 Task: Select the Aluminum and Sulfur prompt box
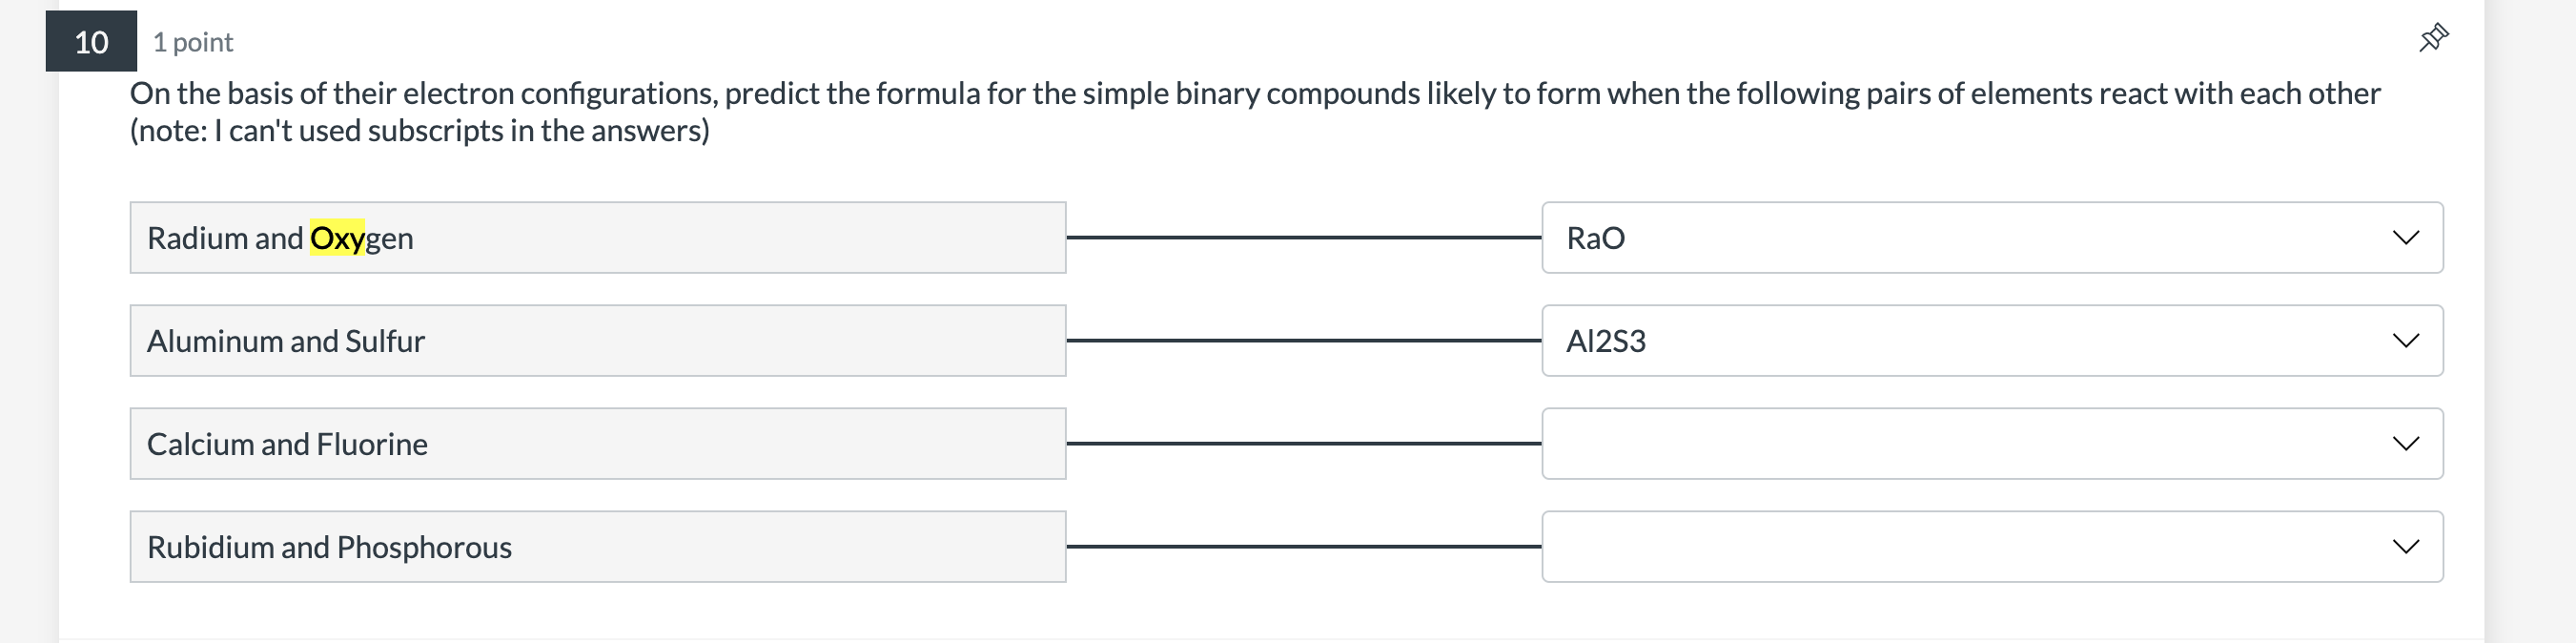(x=597, y=340)
